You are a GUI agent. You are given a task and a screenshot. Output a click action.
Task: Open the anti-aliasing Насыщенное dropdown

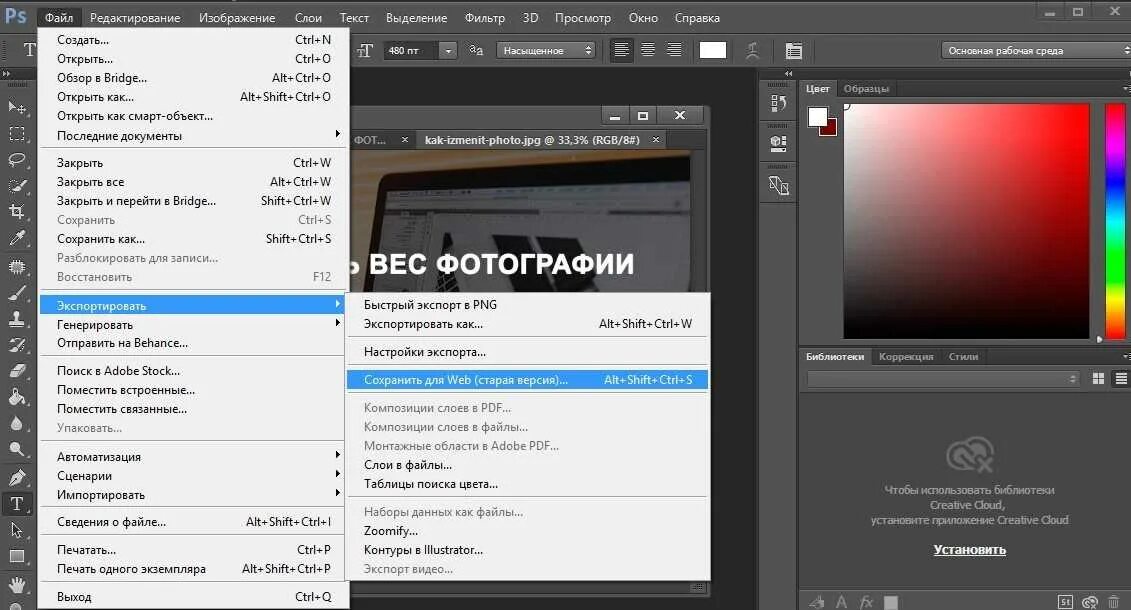pyautogui.click(x=546, y=50)
